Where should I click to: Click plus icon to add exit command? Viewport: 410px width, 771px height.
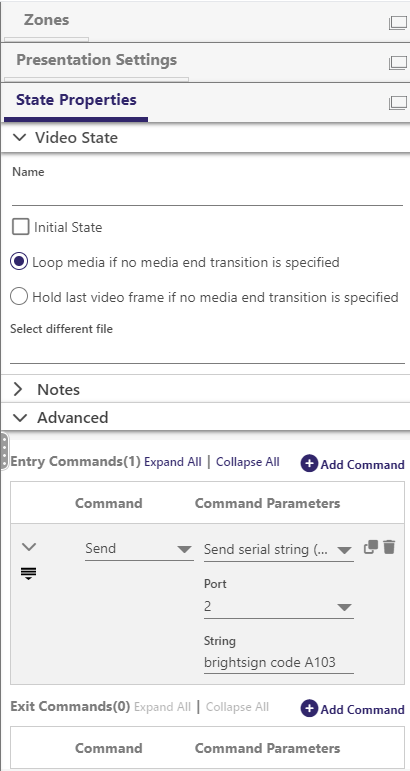(x=309, y=709)
